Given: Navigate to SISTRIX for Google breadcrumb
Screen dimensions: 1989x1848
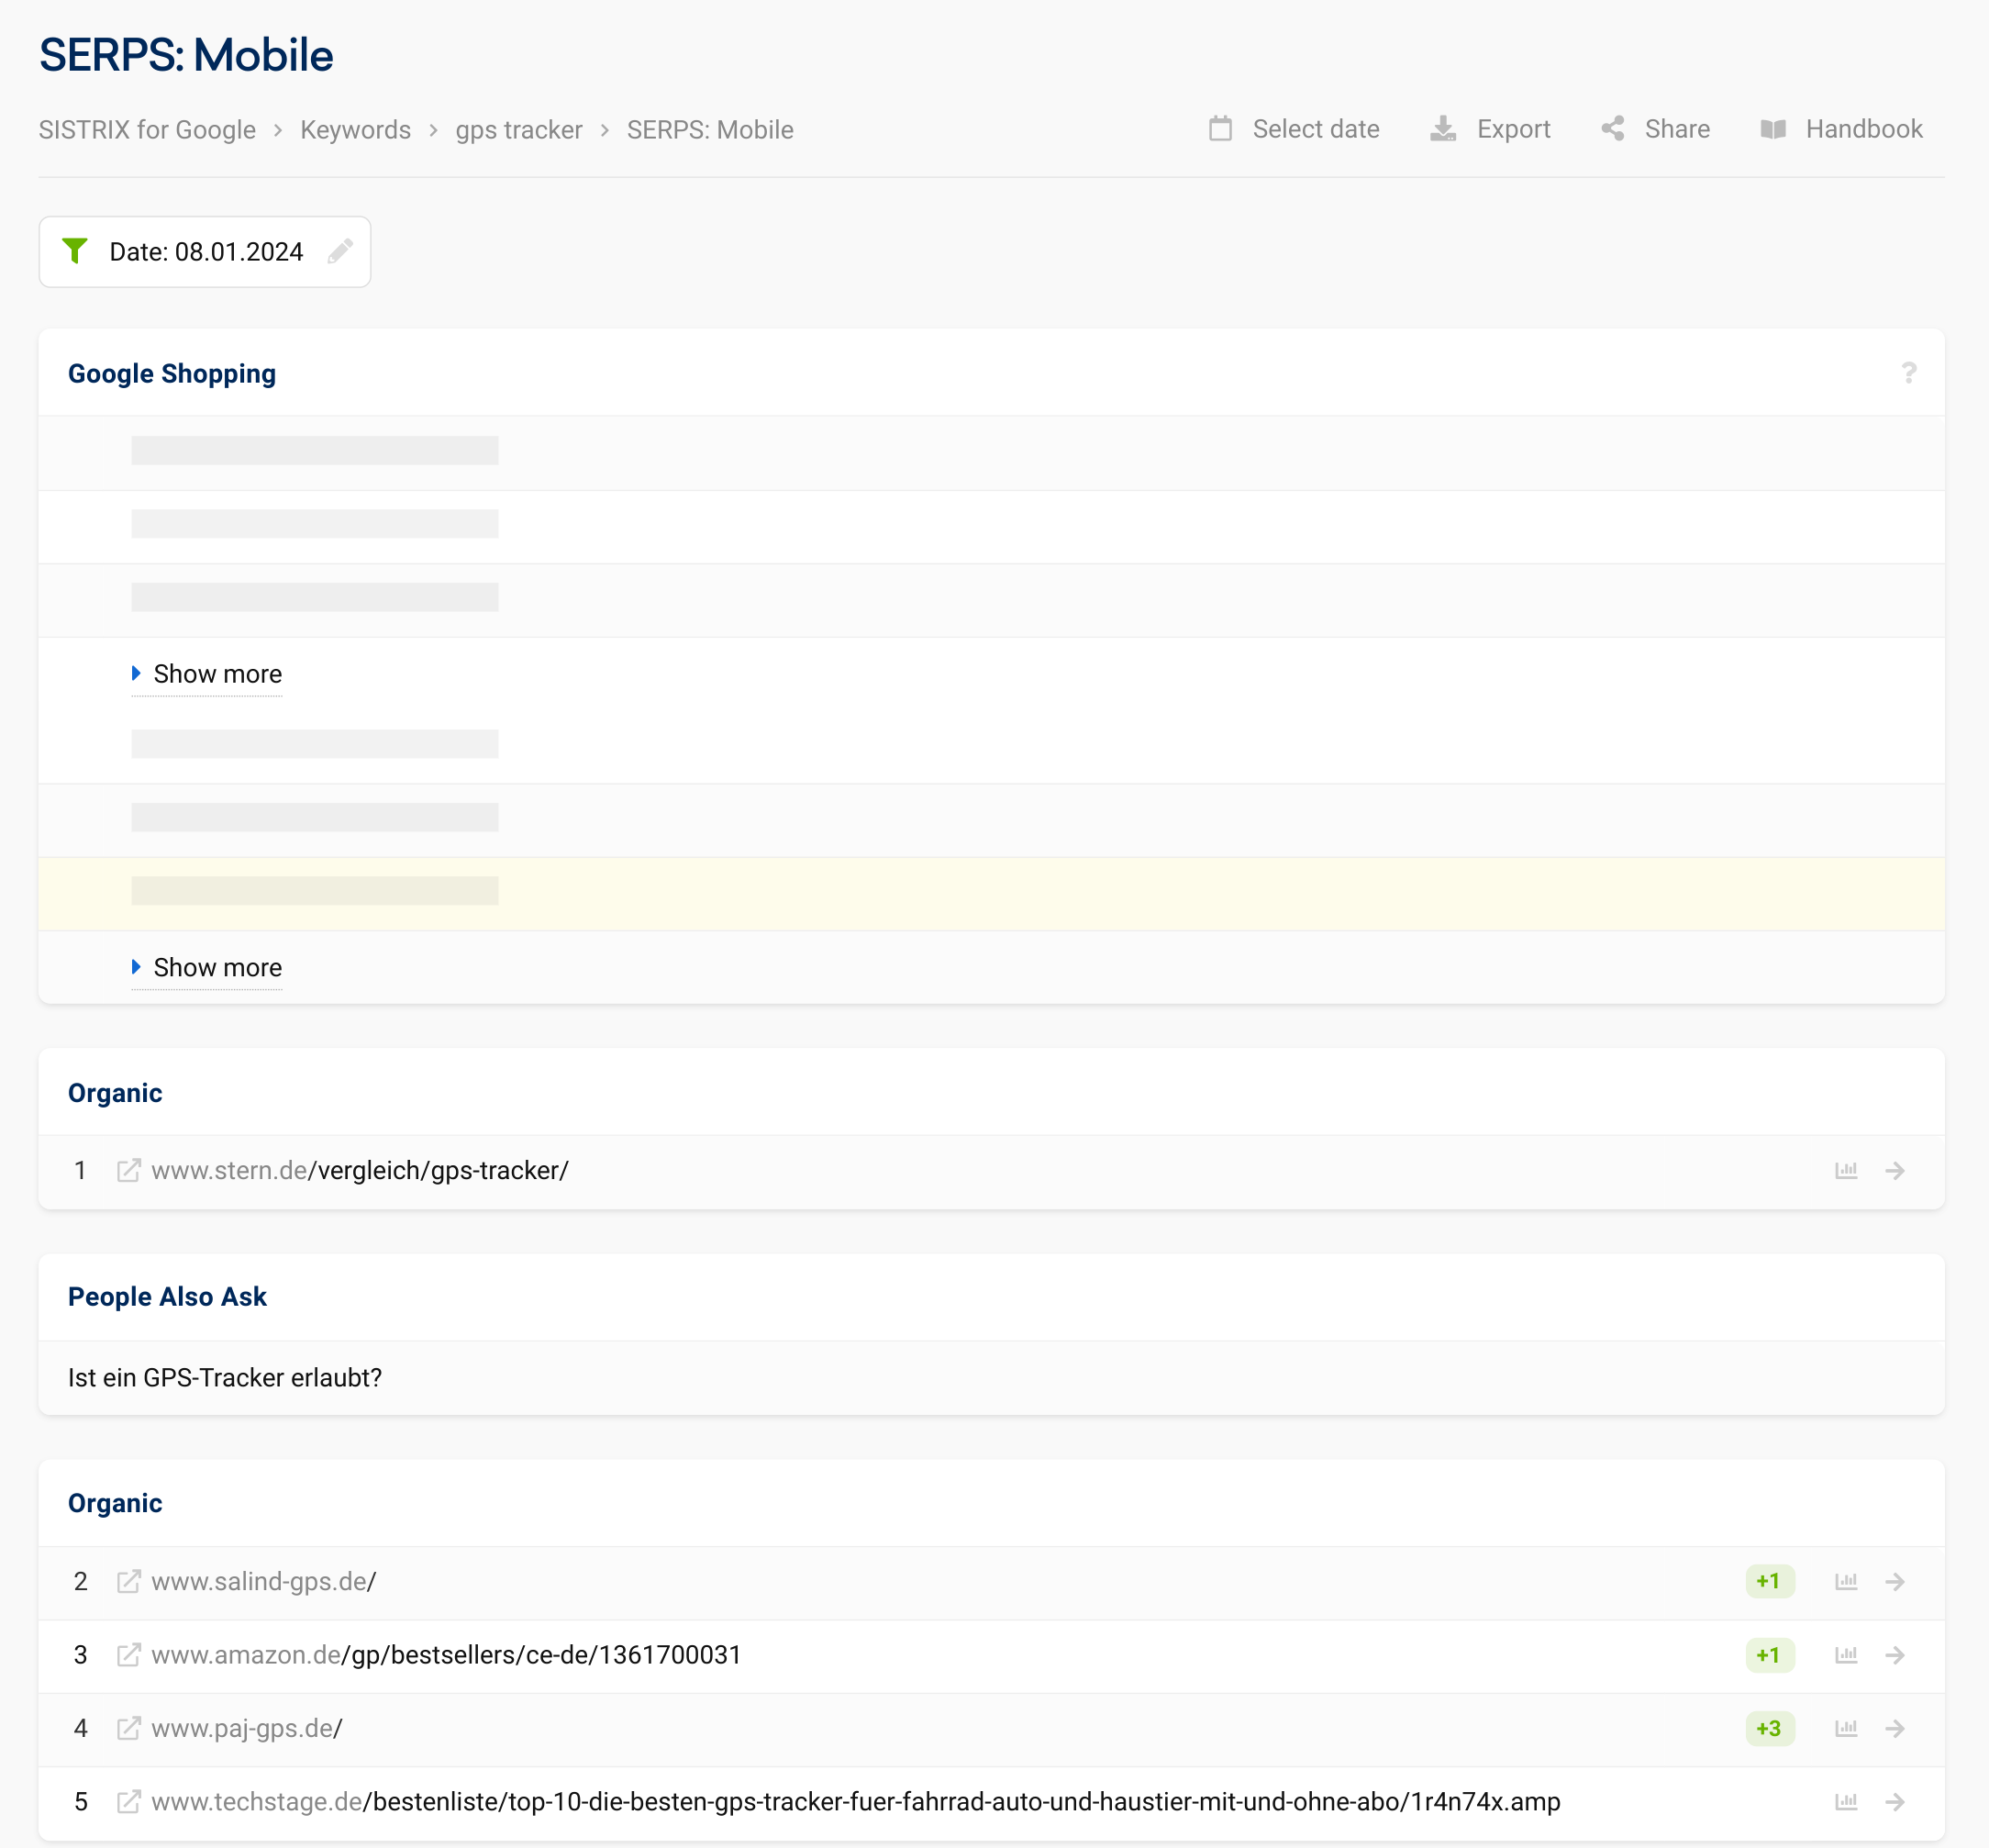Looking at the screenshot, I should click(x=147, y=130).
